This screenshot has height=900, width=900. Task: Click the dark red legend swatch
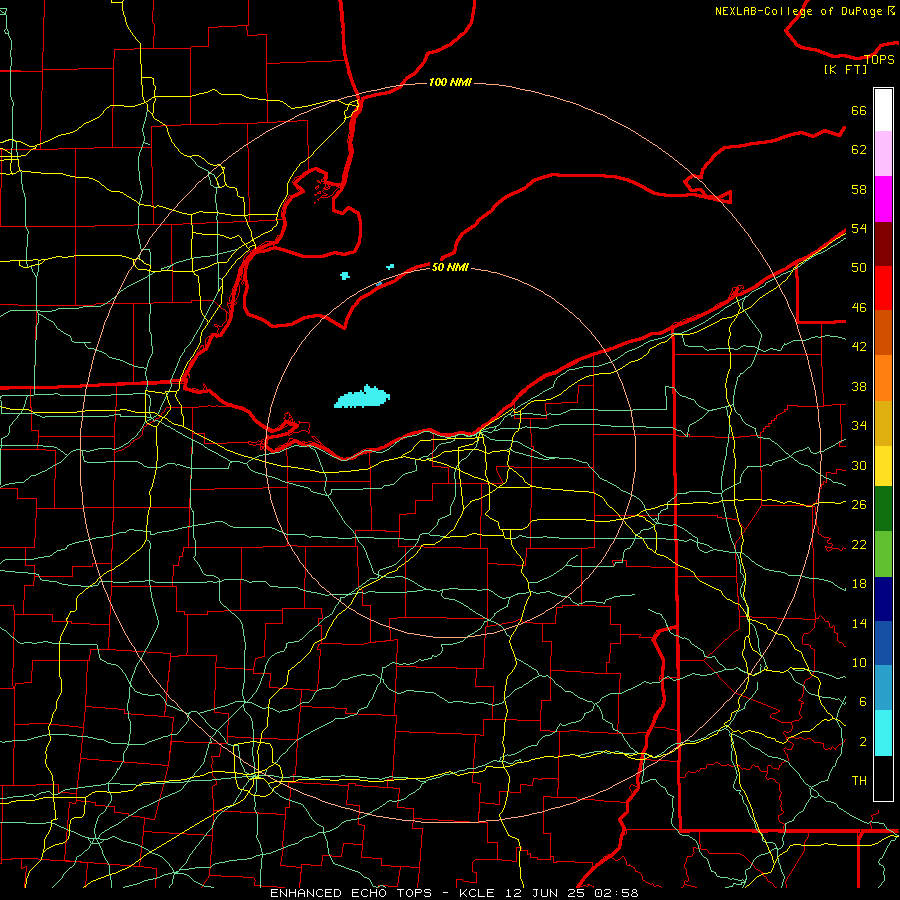tap(883, 245)
